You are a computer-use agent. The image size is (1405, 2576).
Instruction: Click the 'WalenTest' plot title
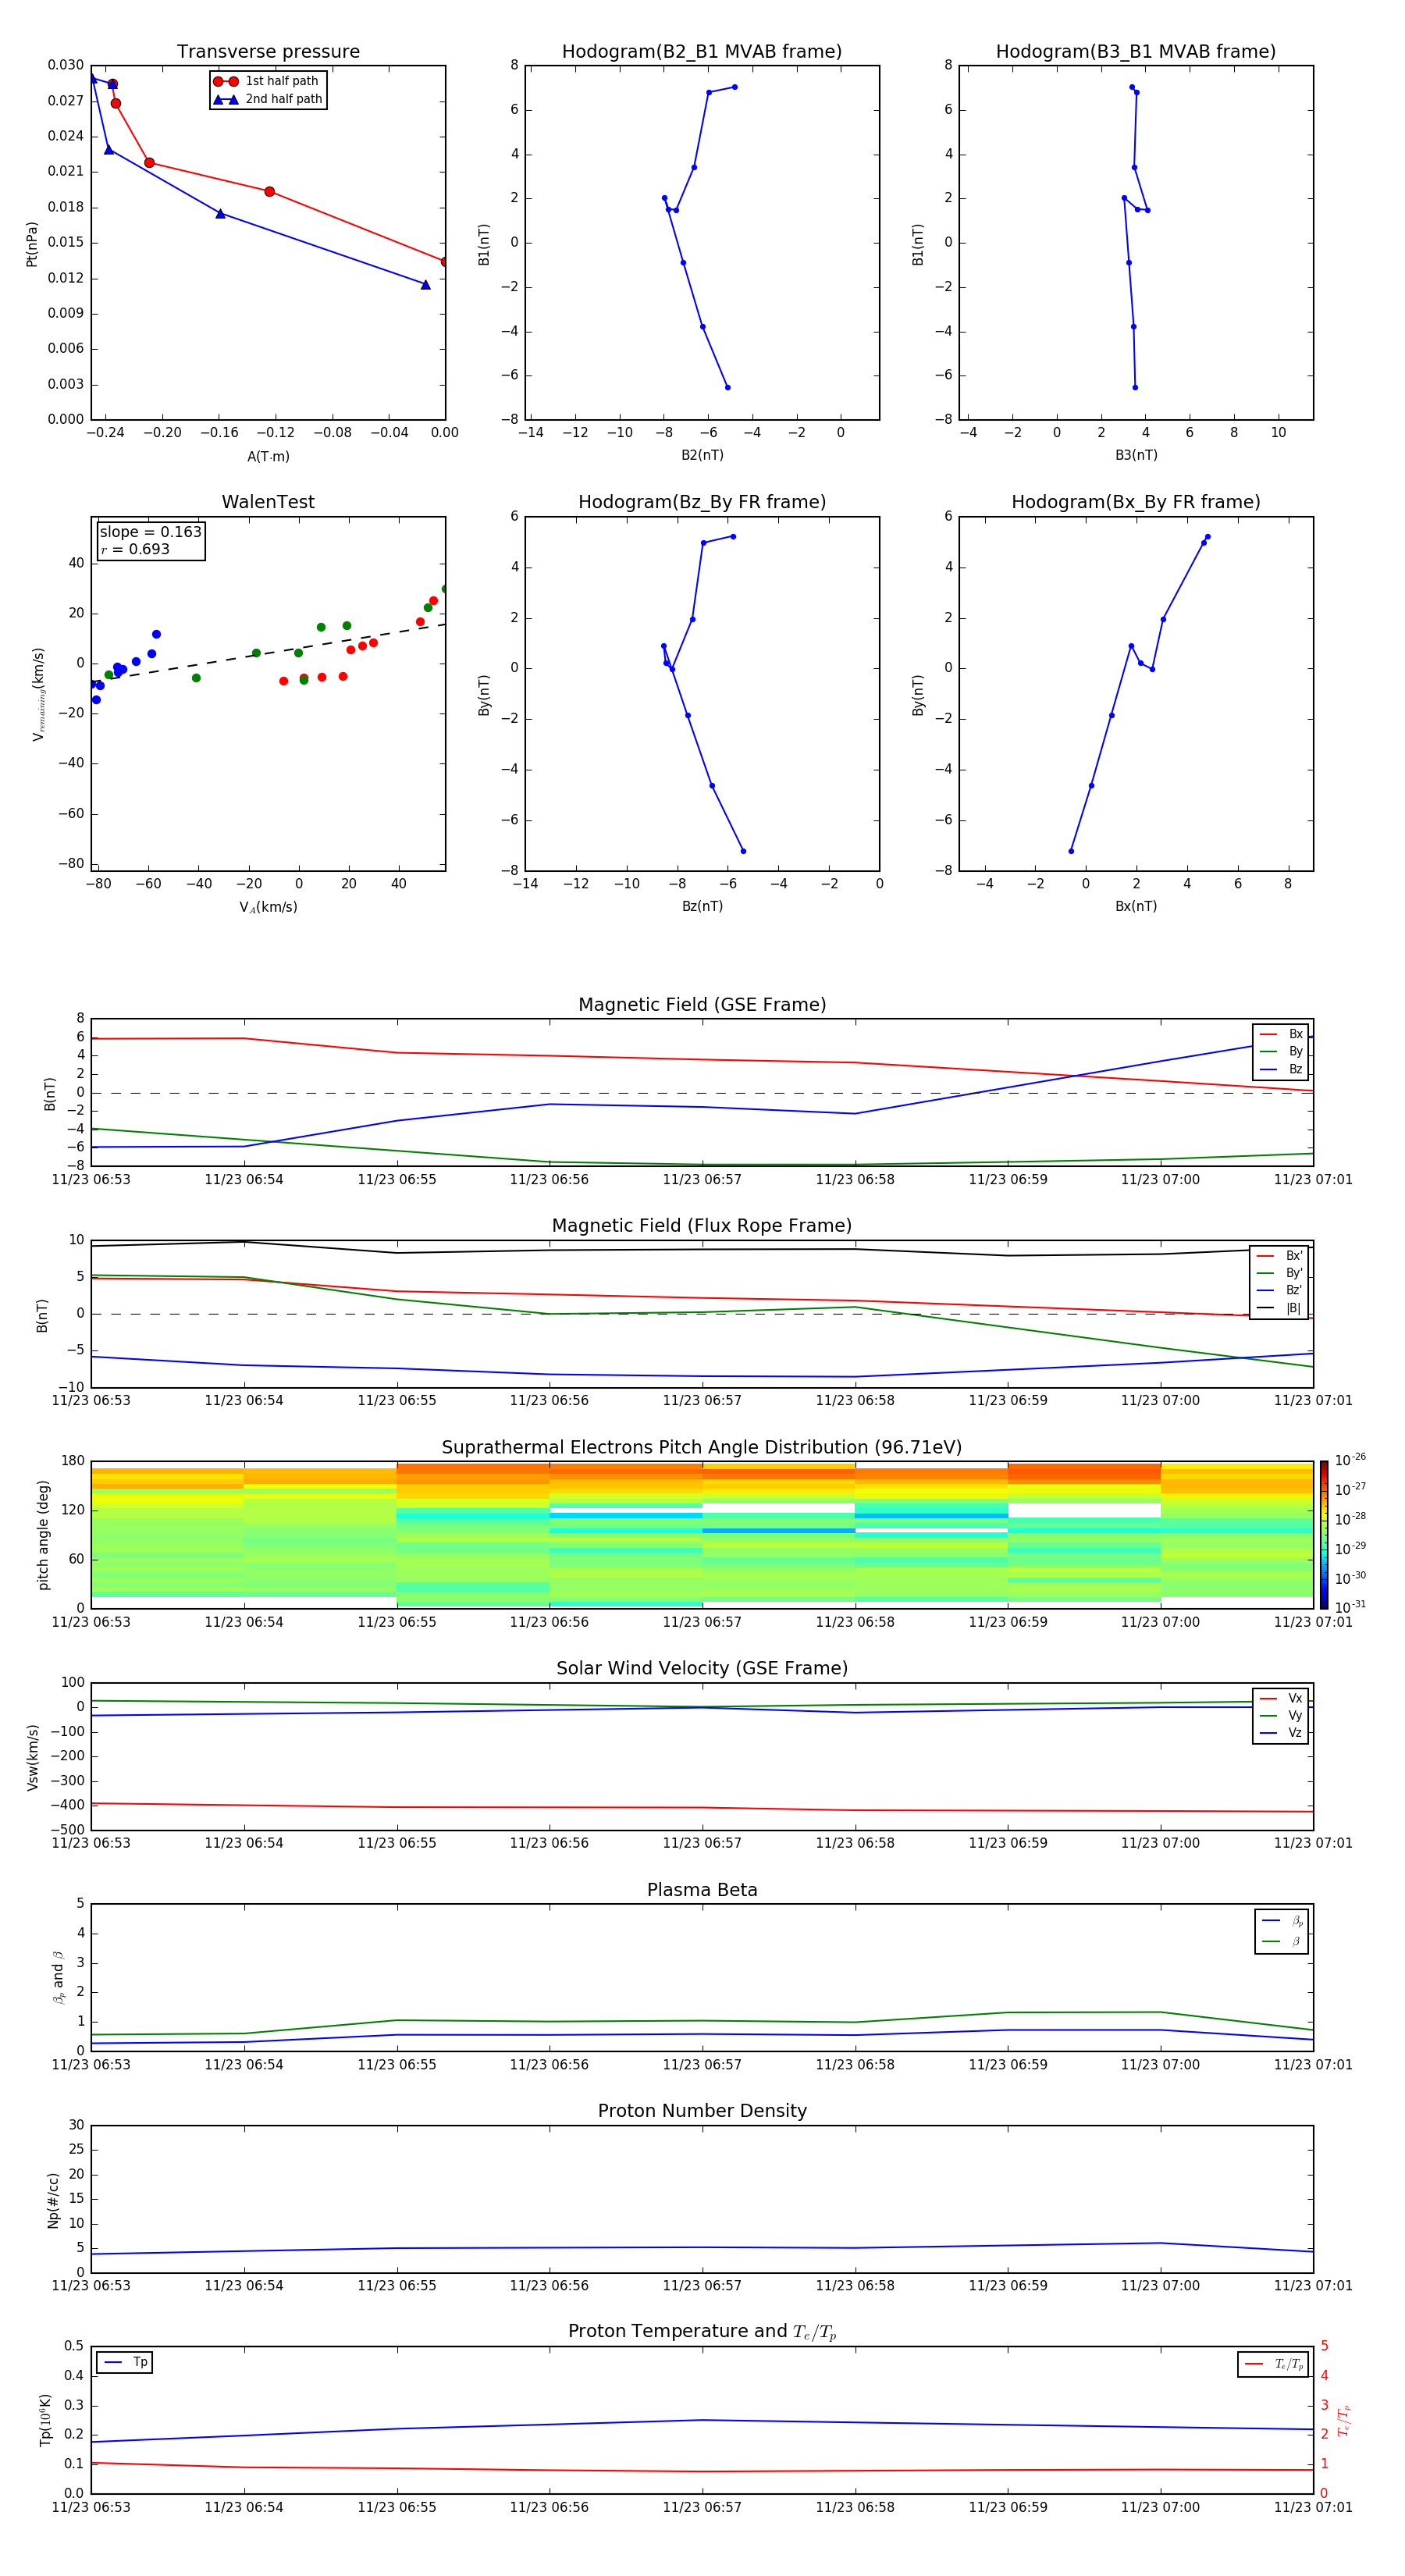click(x=268, y=502)
